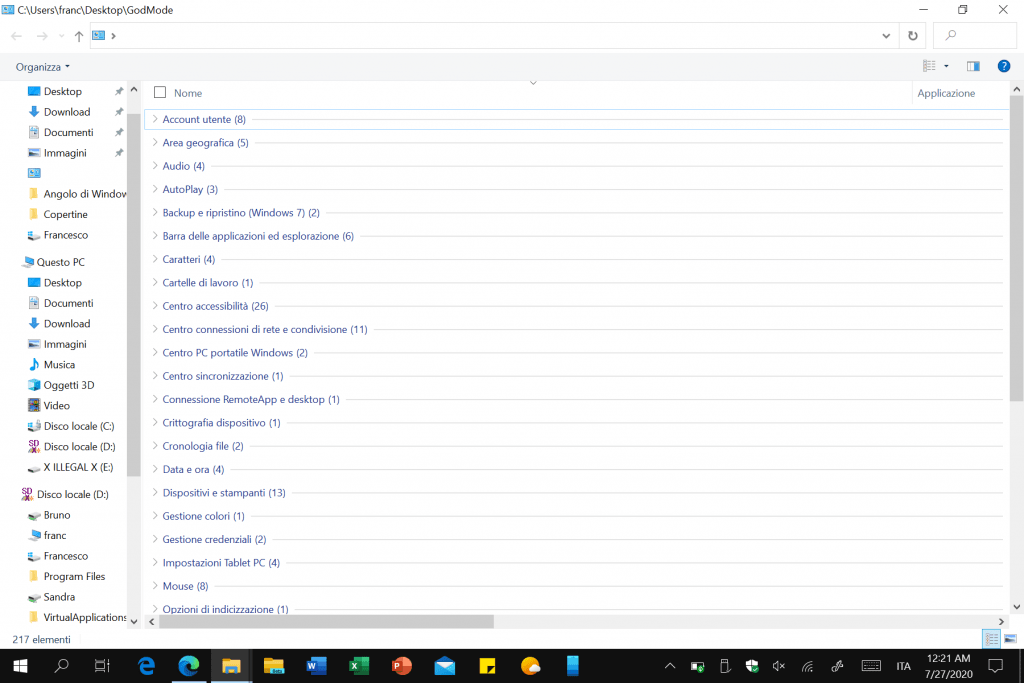Expand the Account utente group
The image size is (1024, 683).
click(155, 119)
